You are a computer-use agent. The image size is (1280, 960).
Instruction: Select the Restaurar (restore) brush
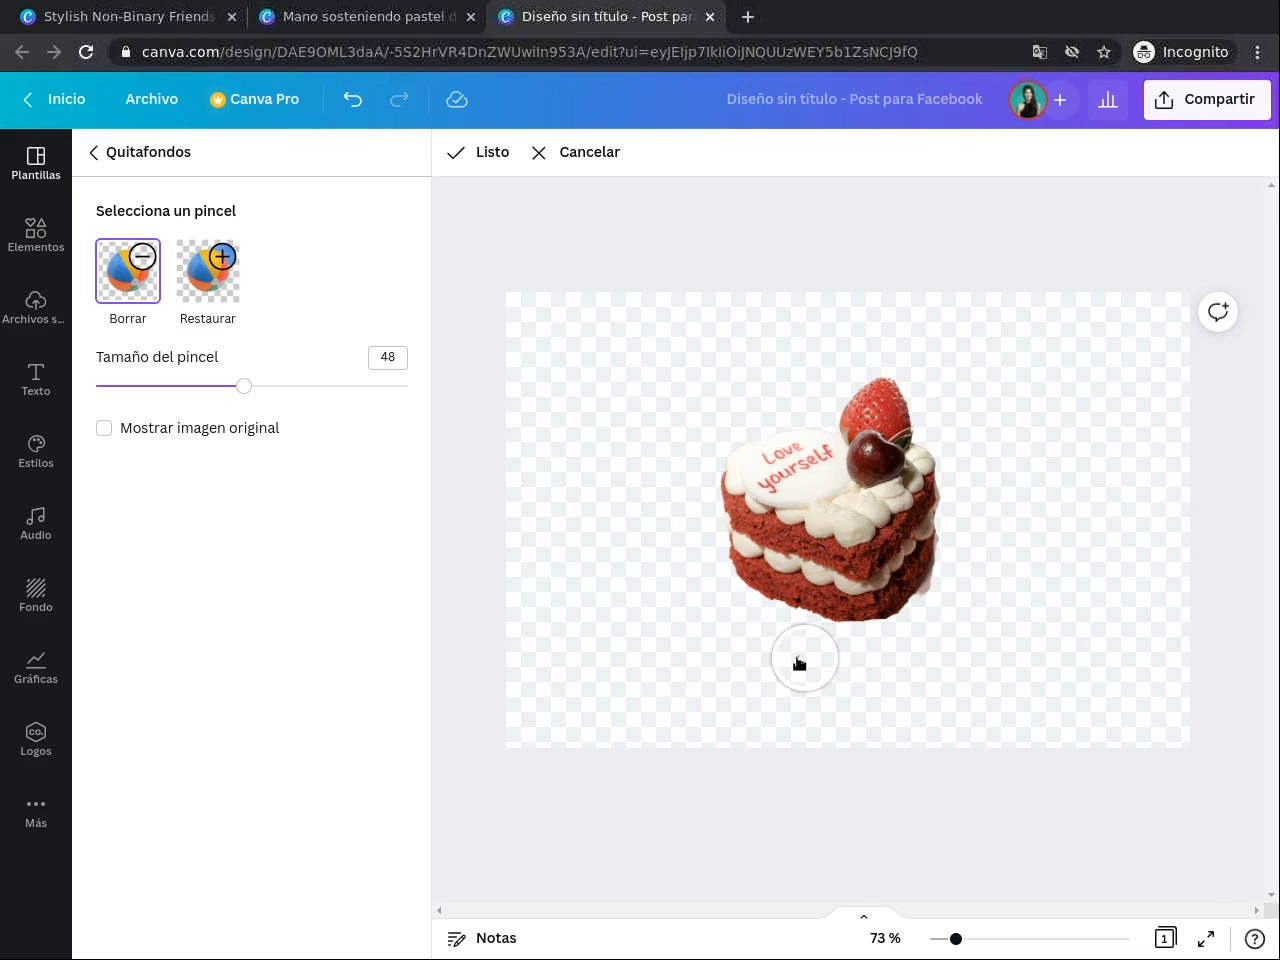208,271
